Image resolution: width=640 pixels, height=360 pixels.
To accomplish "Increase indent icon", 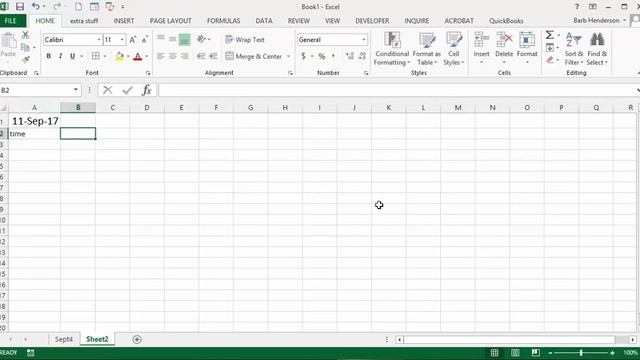I will pyautogui.click(x=213, y=56).
